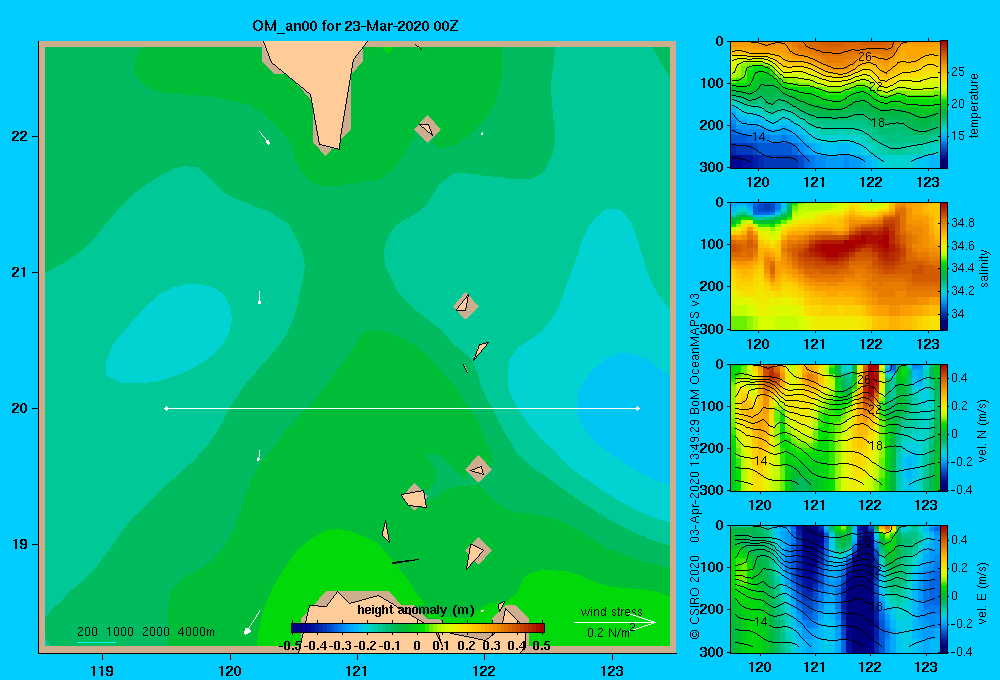Click the island near 18.9N 121.95E
The height and width of the screenshot is (680, 1000).
[477, 552]
